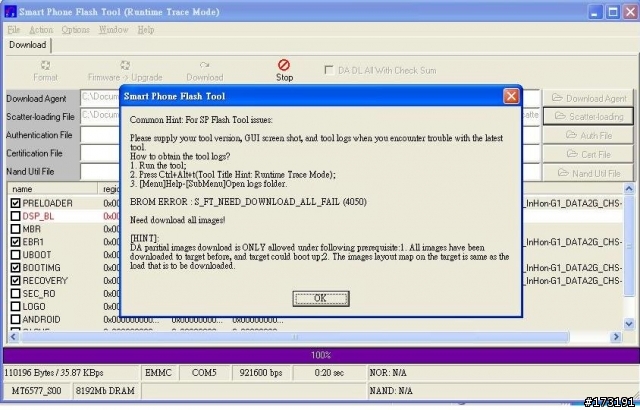
Task: Open the Window menu
Action: [x=113, y=30]
